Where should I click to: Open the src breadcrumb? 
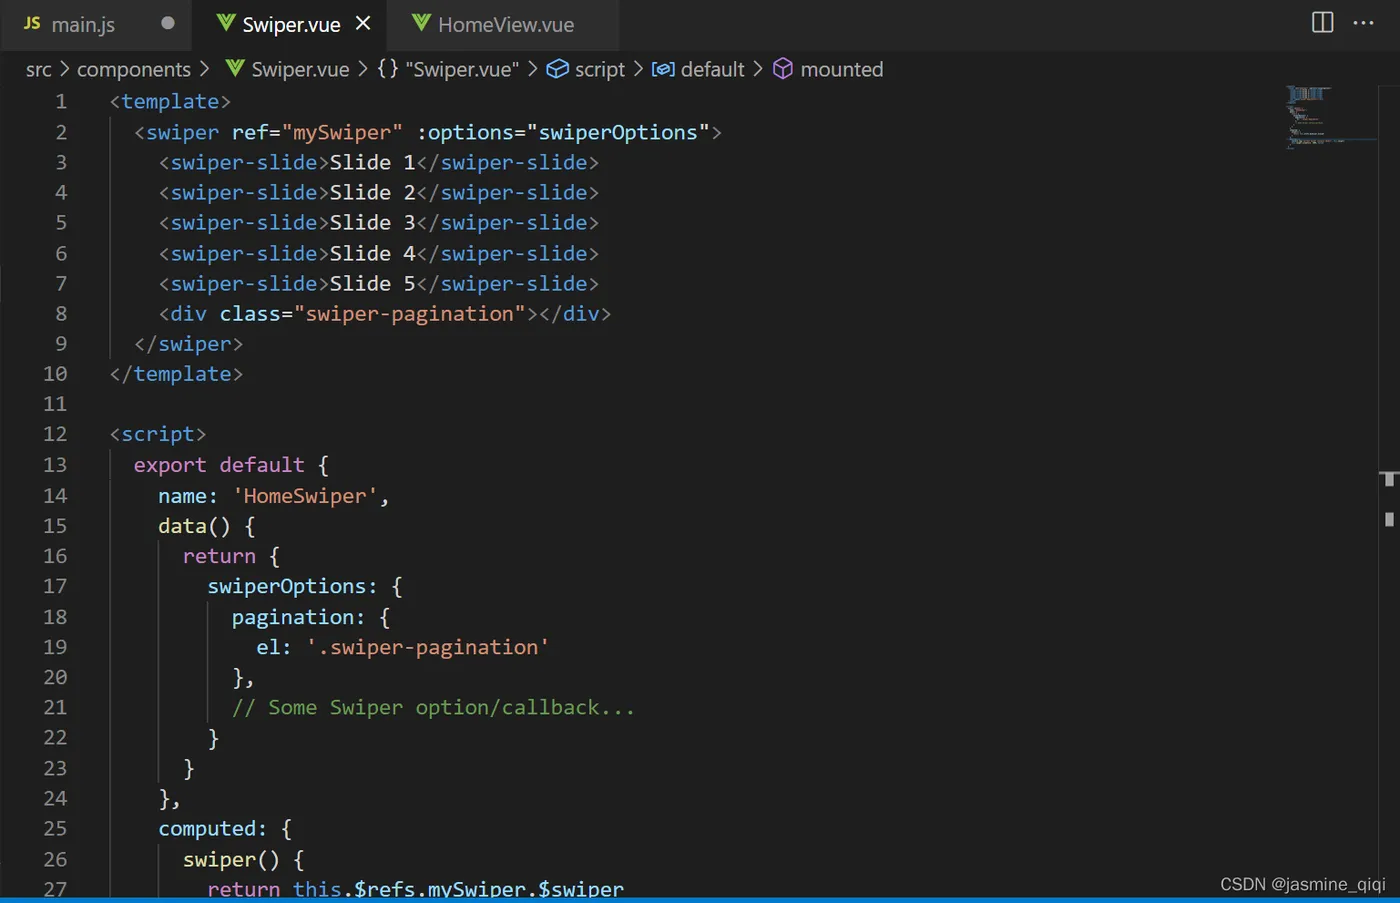[x=38, y=69]
